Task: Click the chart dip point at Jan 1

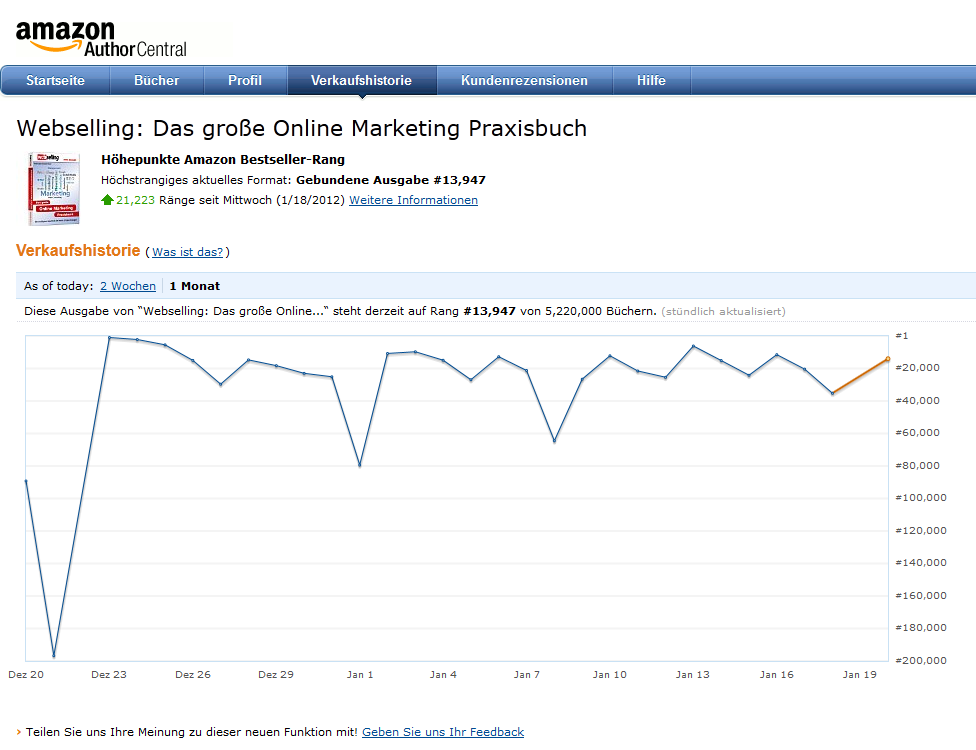Action: 360,465
